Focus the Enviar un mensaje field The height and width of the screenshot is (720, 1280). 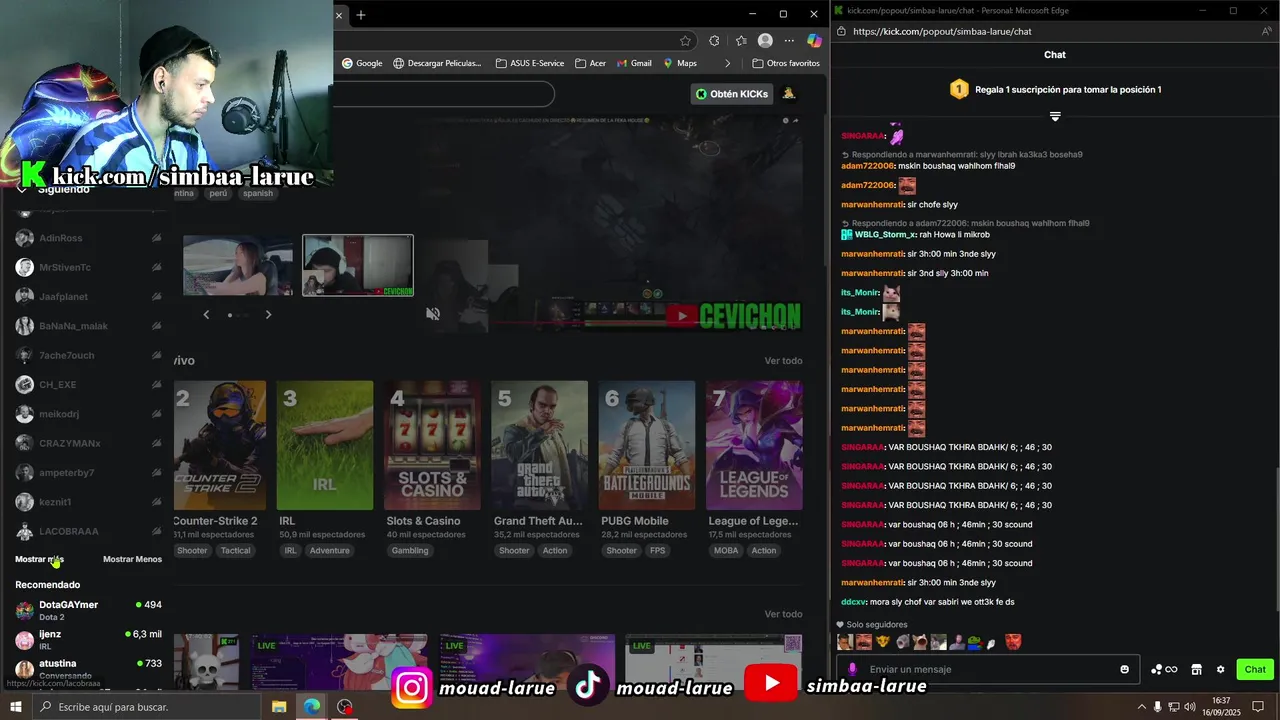click(990, 669)
